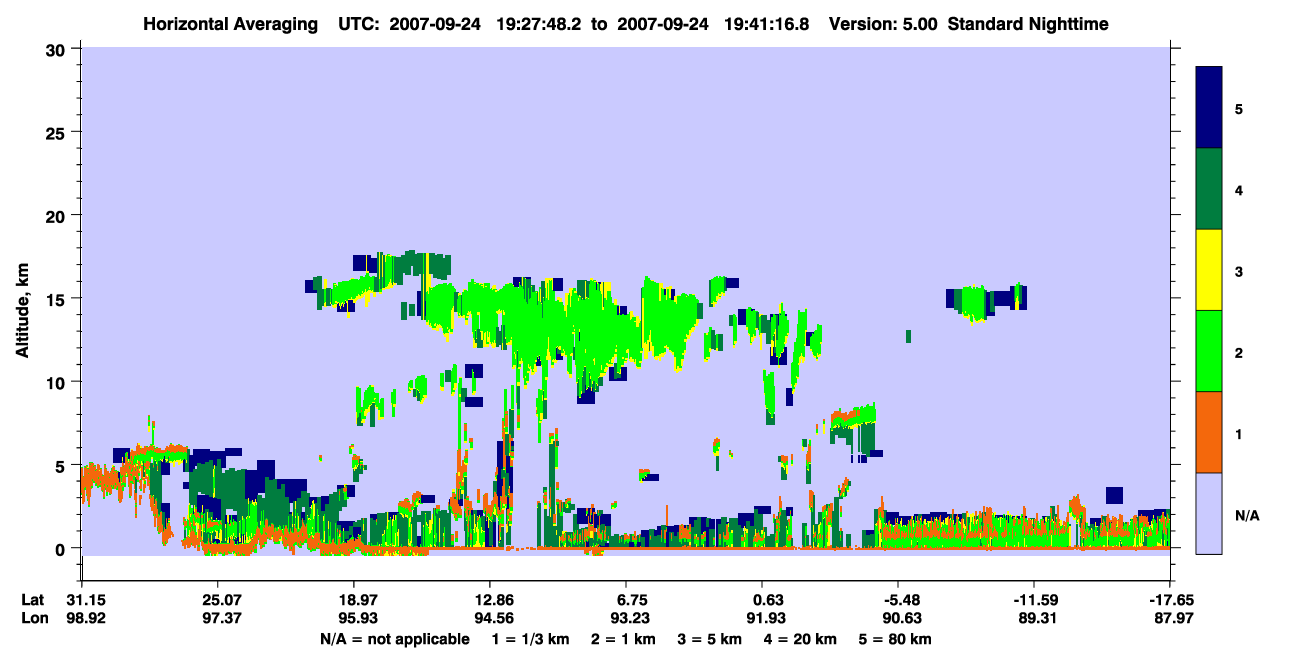Click the y-axis tick label 25

click(x=57, y=133)
